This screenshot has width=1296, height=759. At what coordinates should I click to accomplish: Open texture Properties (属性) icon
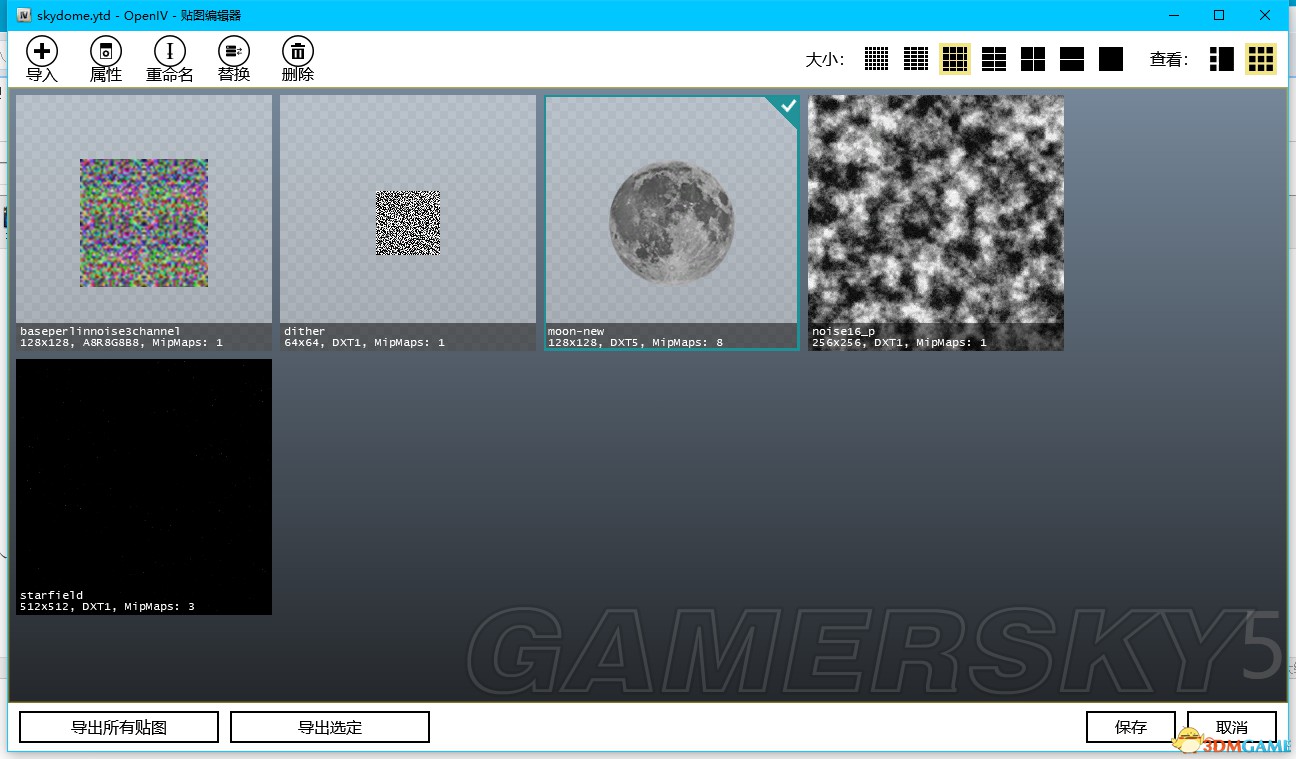point(106,51)
